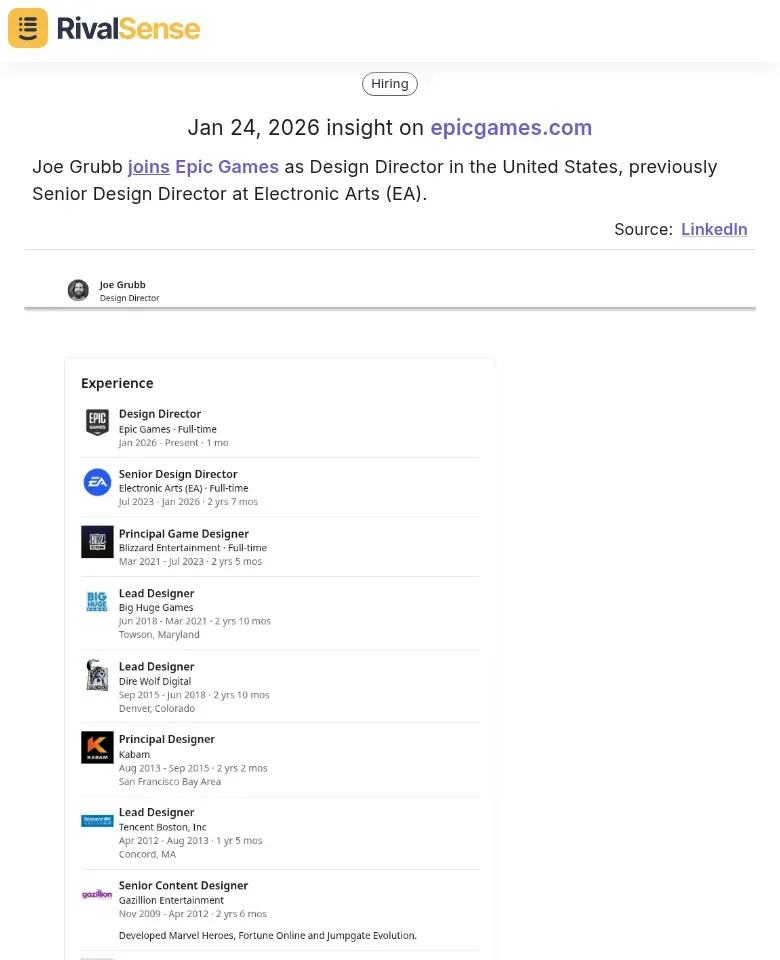
Task: Click the Hiring category badge
Action: coord(389,83)
